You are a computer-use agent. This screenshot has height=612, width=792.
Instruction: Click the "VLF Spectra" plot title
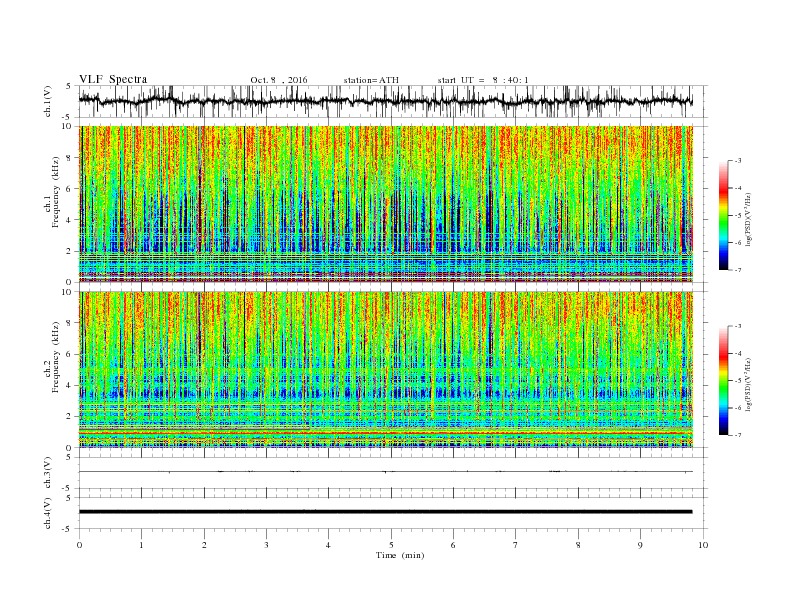[x=113, y=79]
